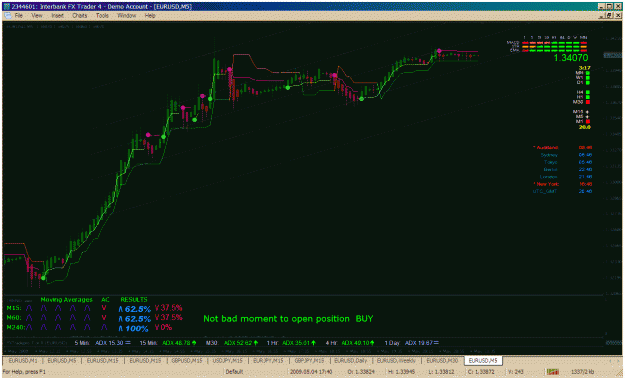The height and width of the screenshot is (378, 625).
Task: Select the 'Not bad moment to open position BUY' label
Action: pos(288,319)
